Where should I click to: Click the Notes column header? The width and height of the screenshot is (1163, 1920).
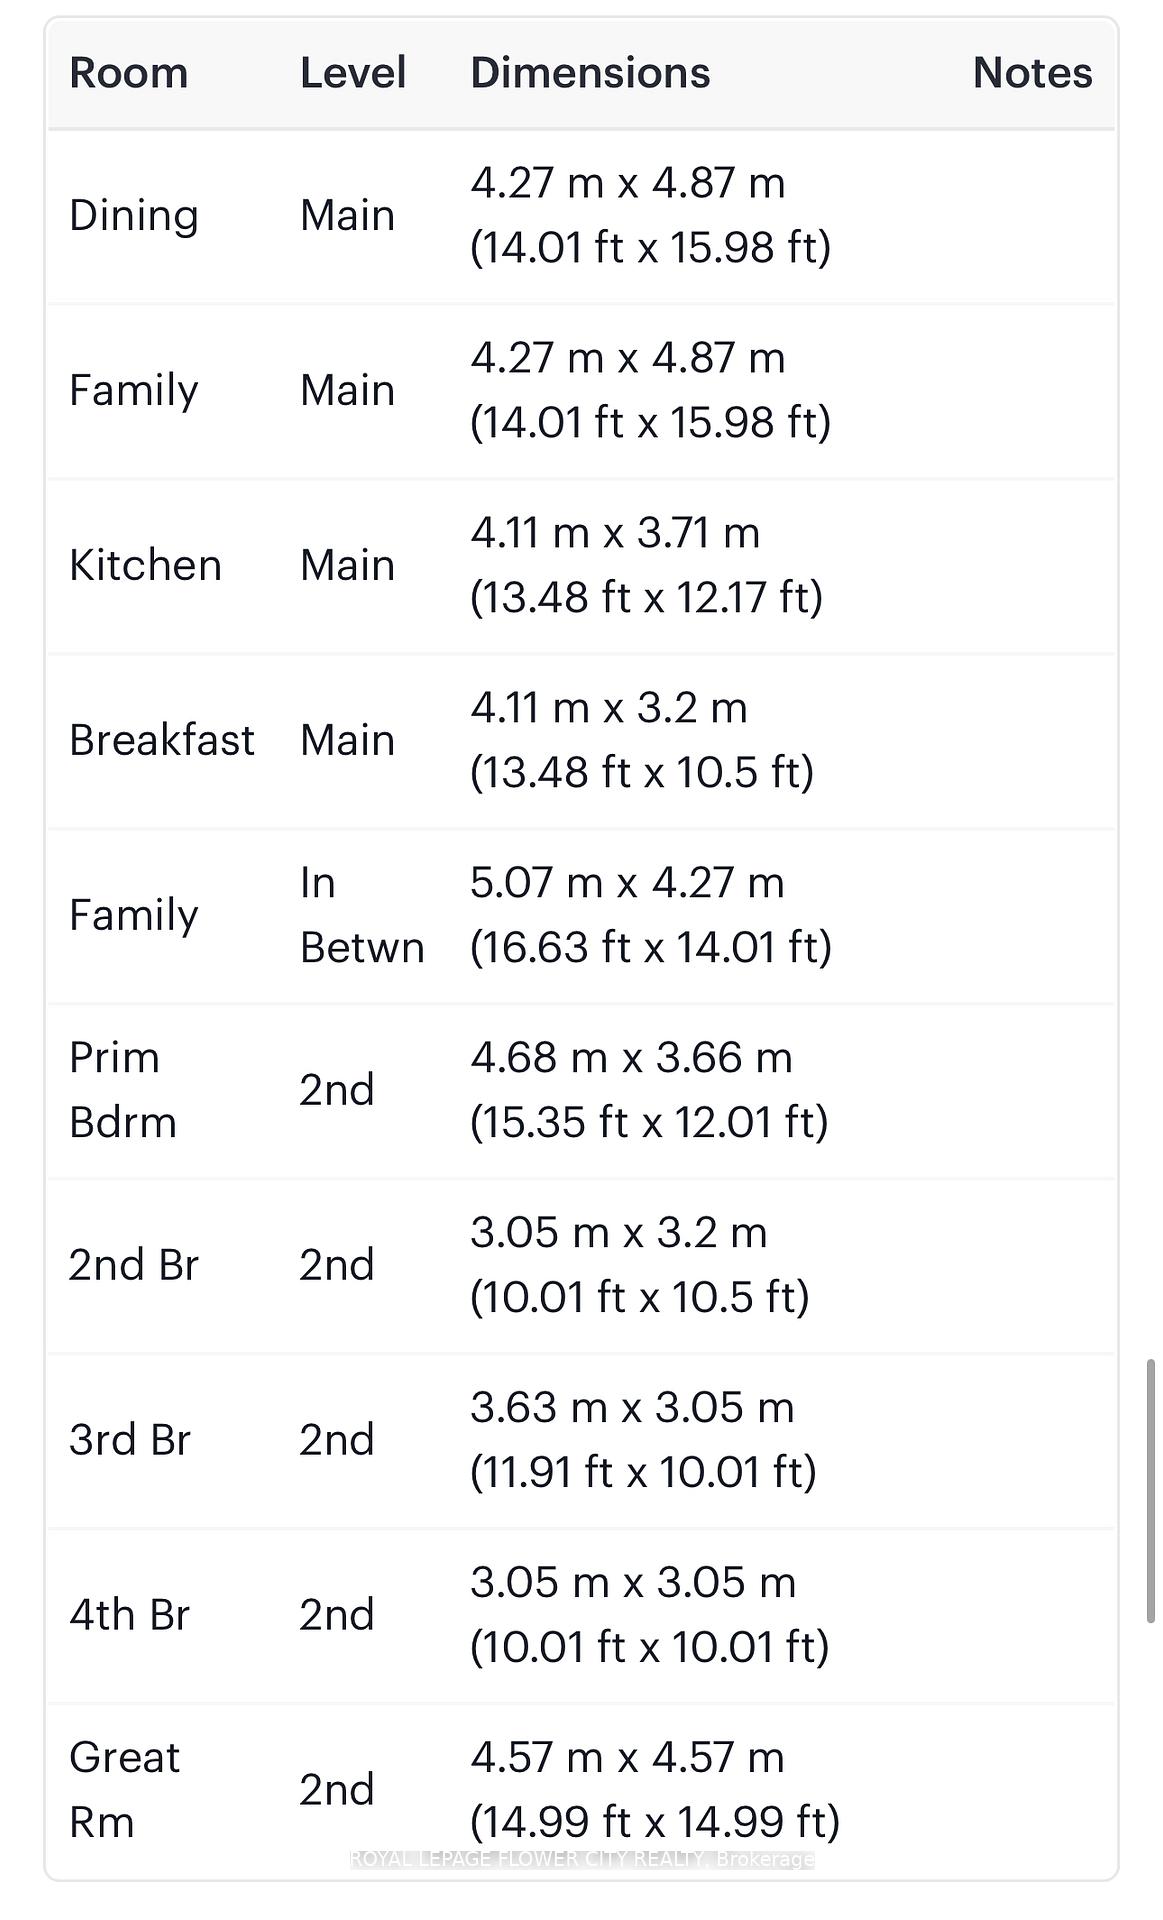(1032, 73)
